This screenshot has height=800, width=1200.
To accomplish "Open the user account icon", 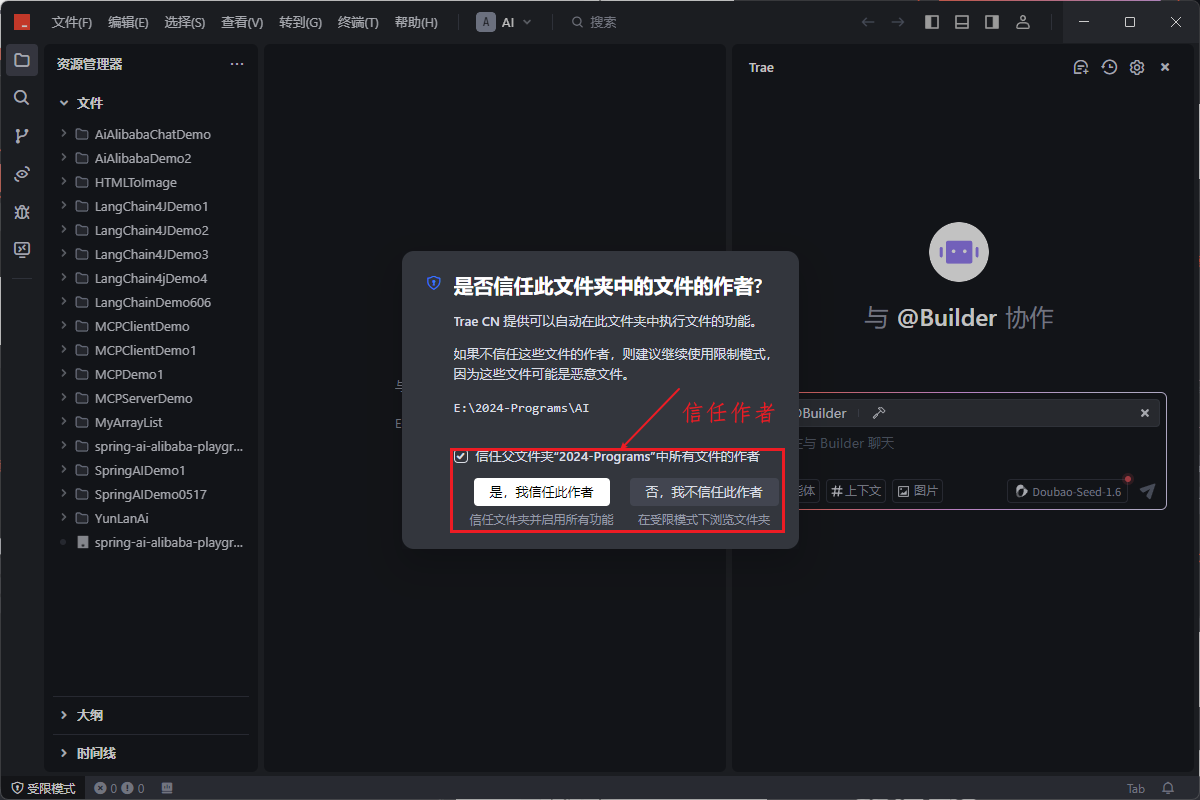I will click(1022, 22).
